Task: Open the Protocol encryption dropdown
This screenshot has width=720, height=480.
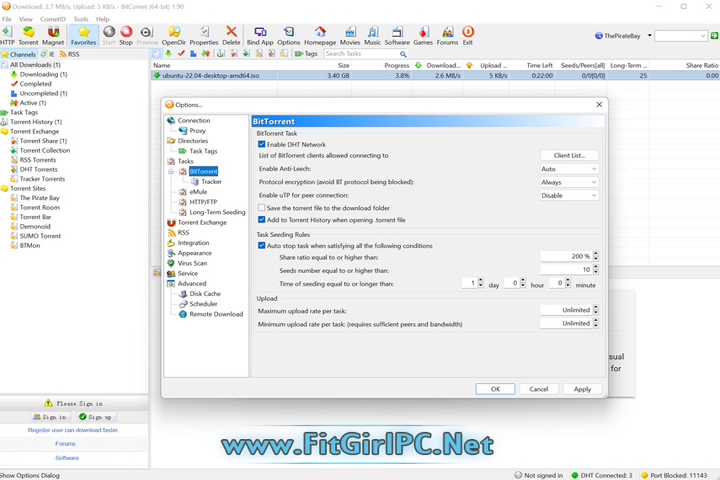Action: pos(569,182)
